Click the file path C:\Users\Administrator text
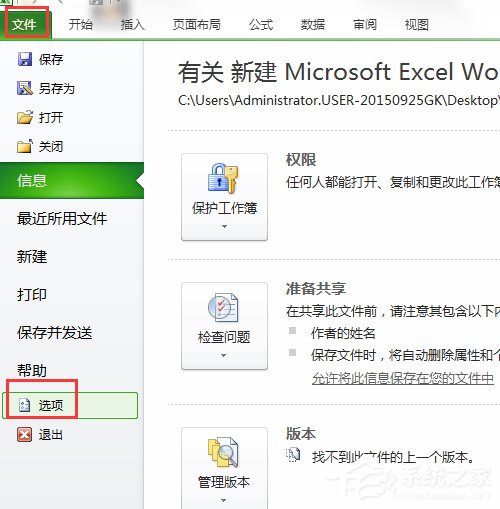 tap(339, 100)
